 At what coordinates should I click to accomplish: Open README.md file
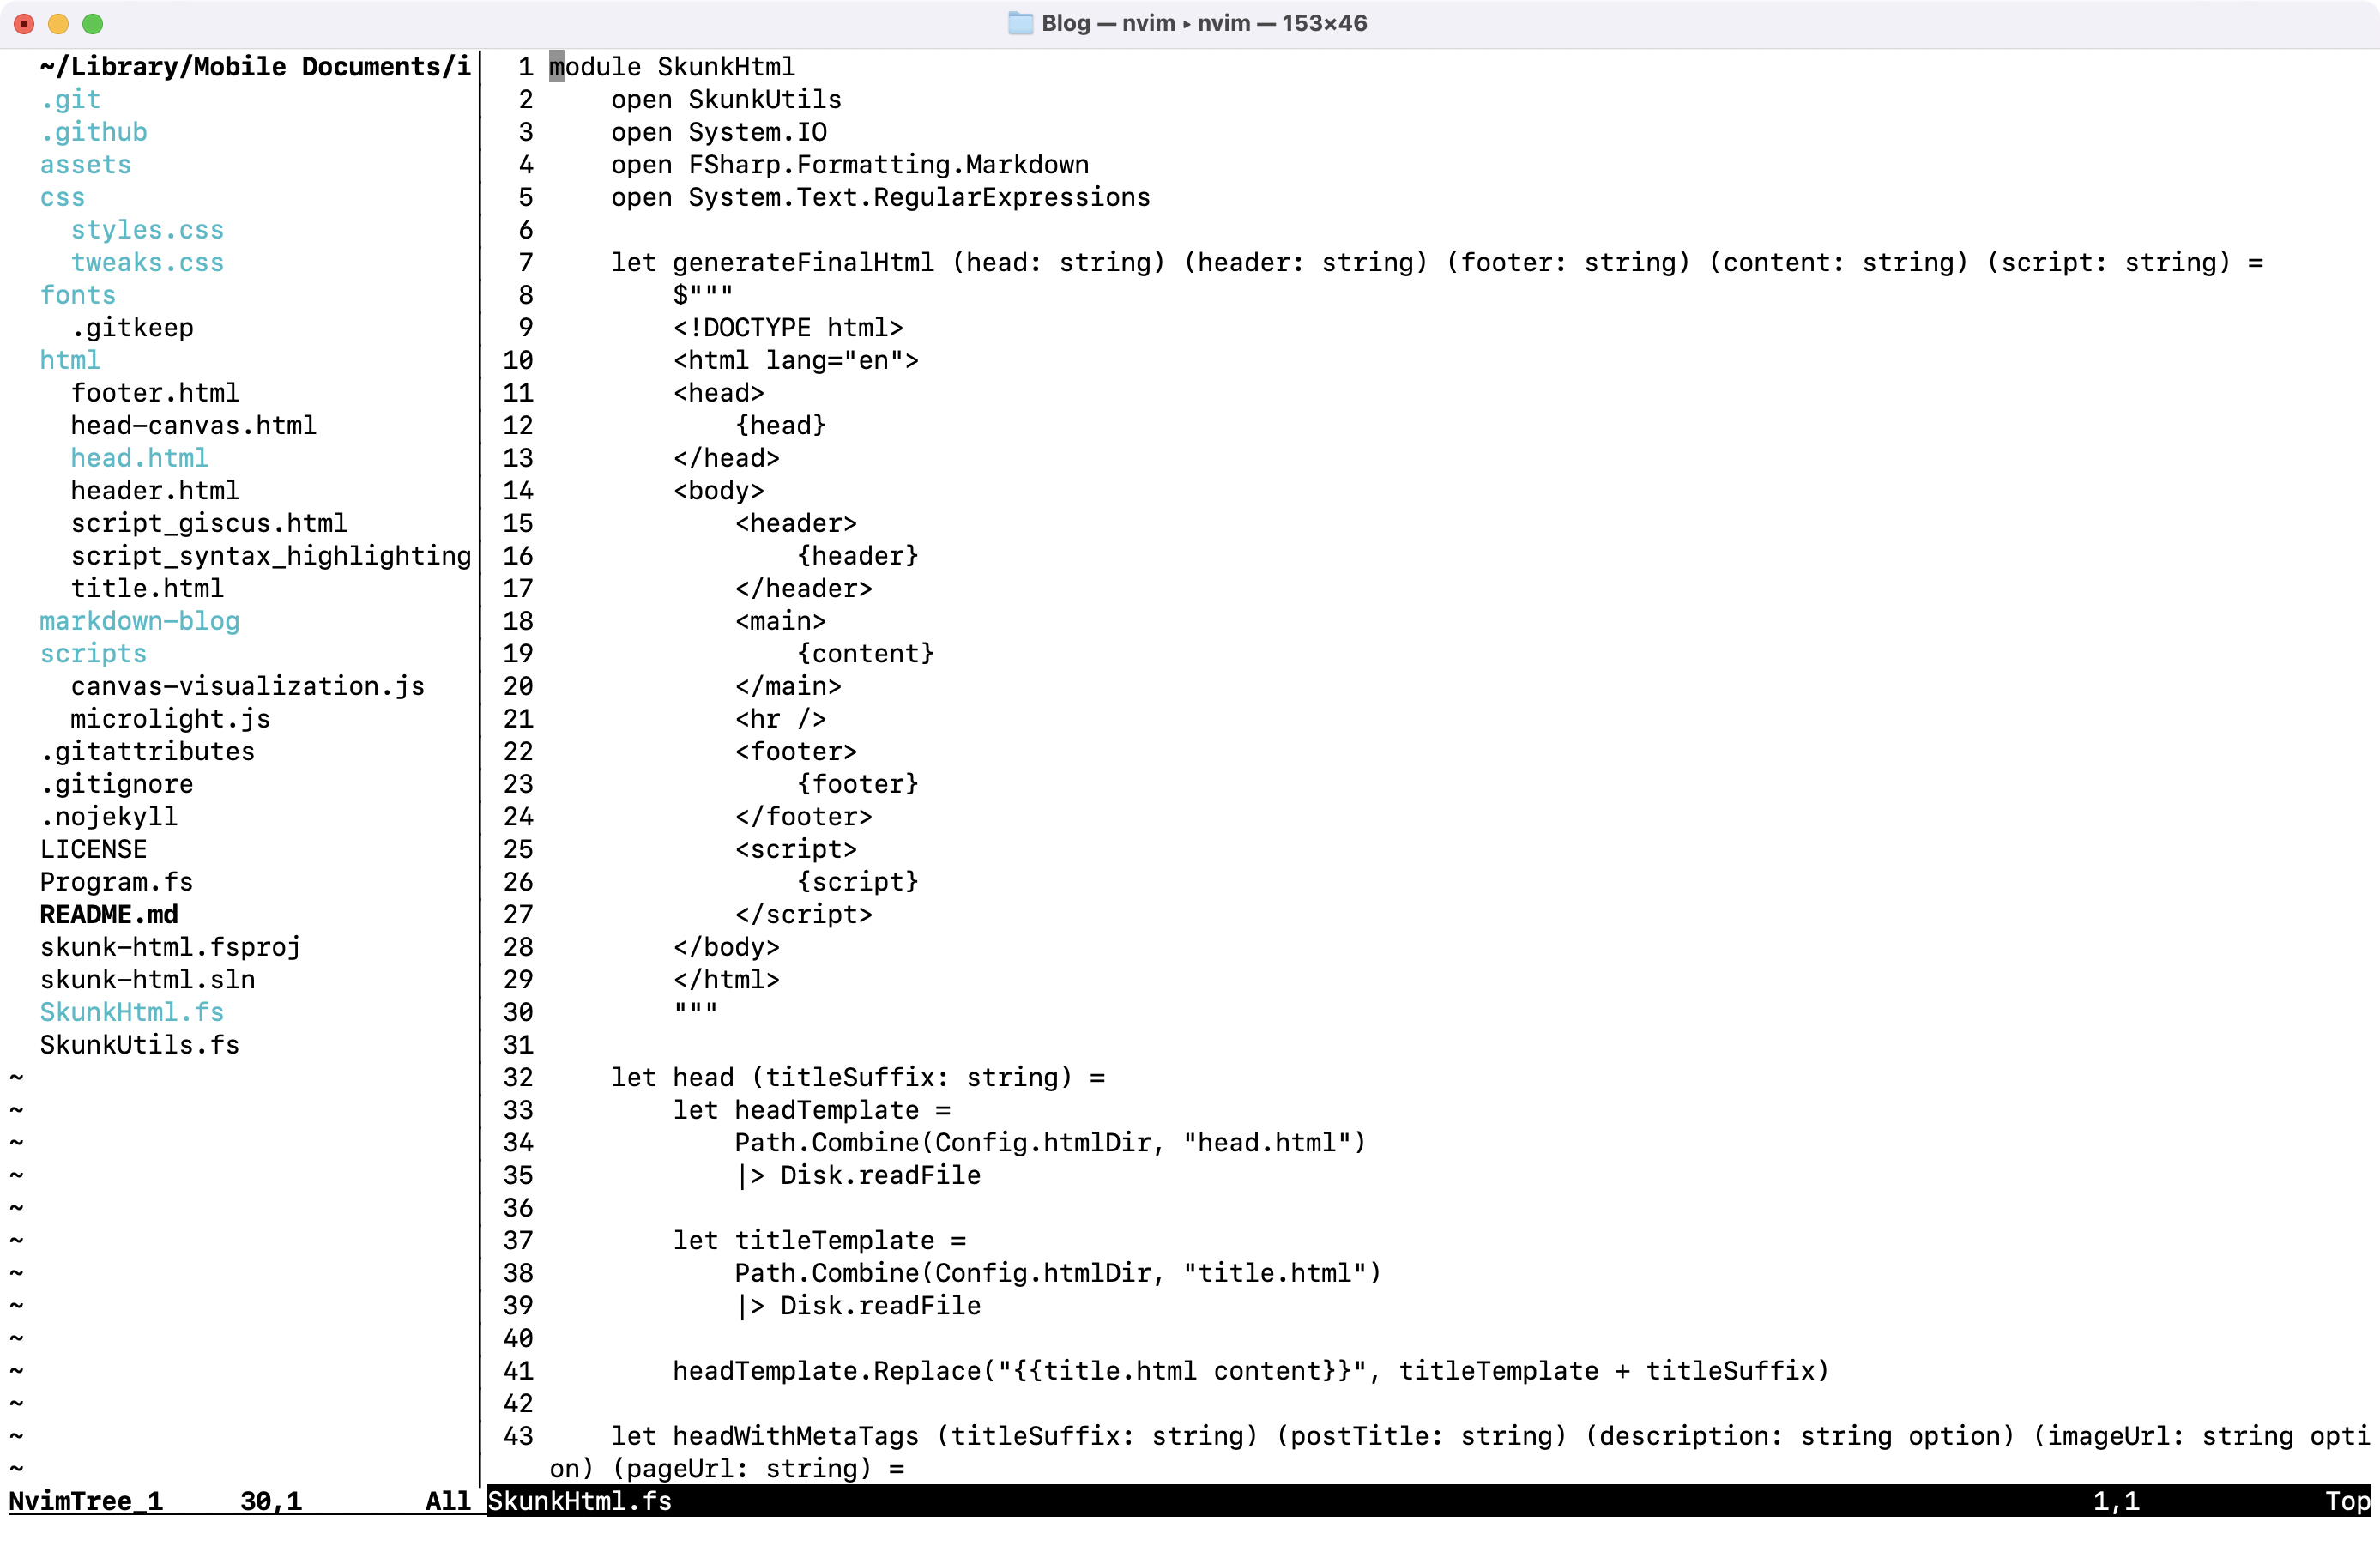(109, 914)
